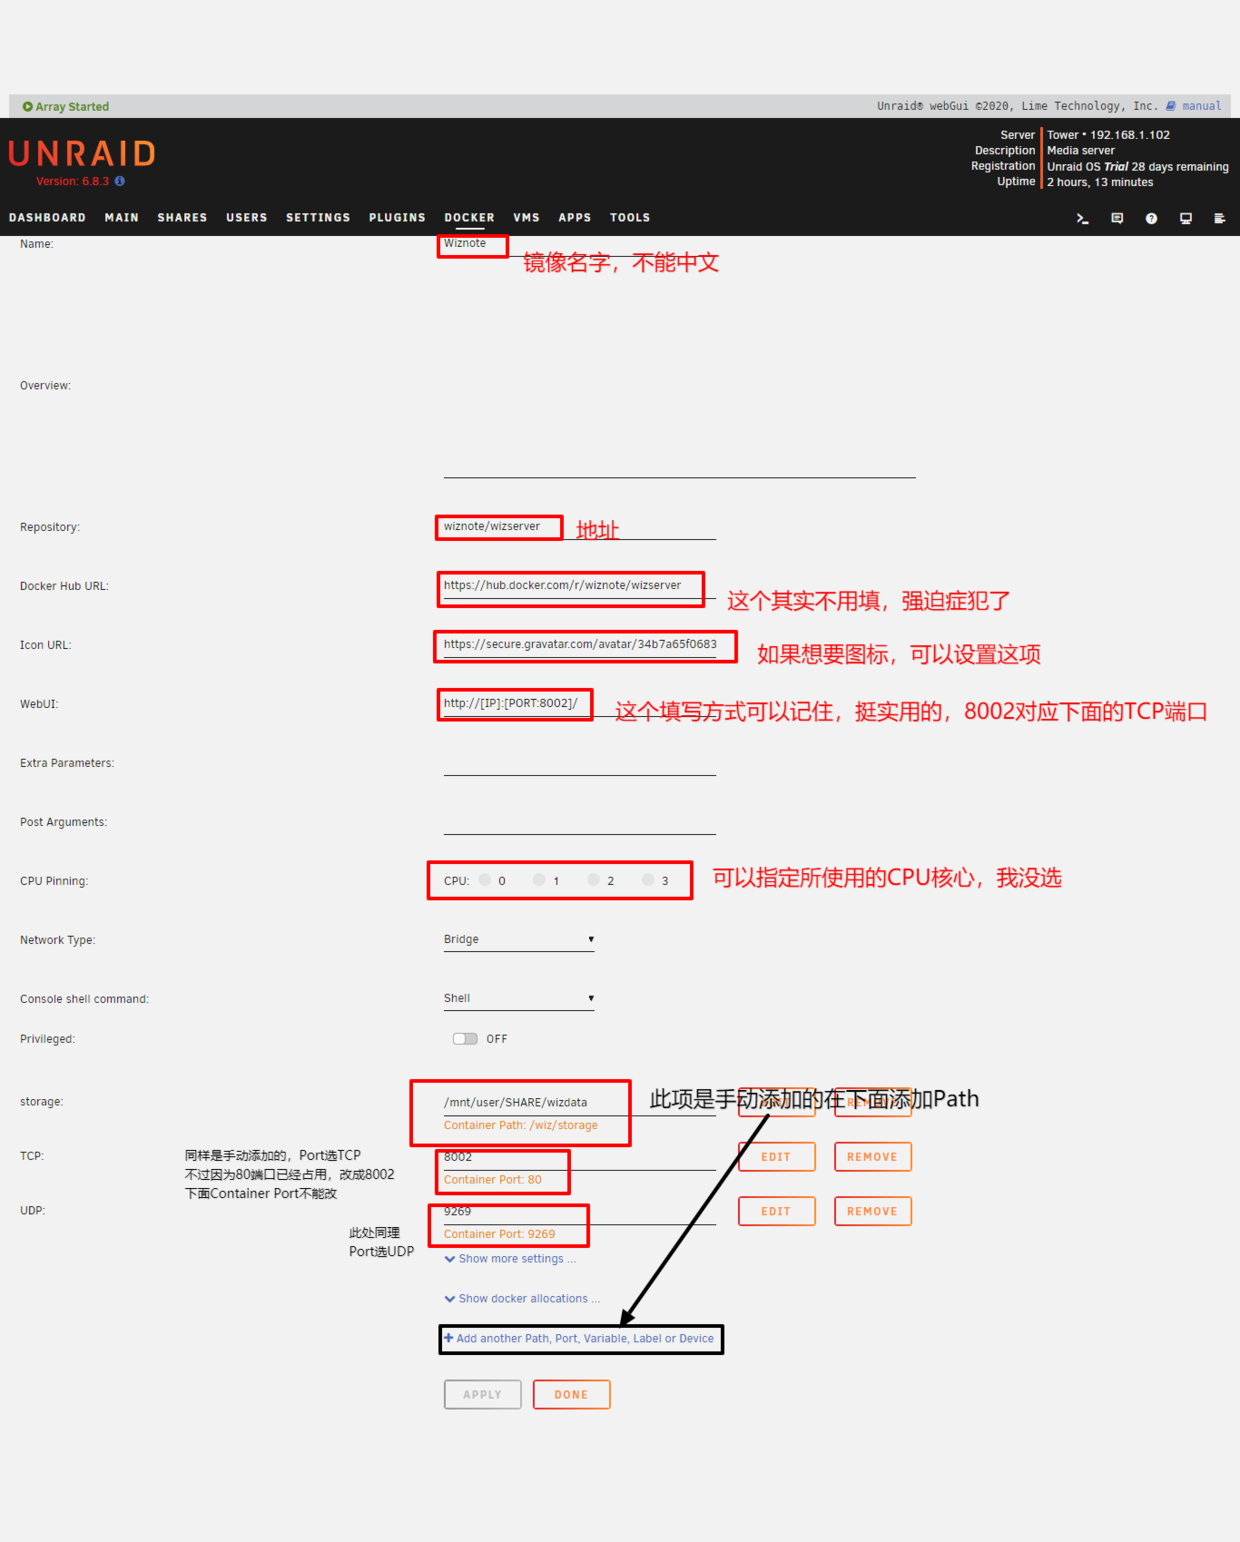Open the Tools tab
Screen dimensions: 1240x1542
point(630,218)
